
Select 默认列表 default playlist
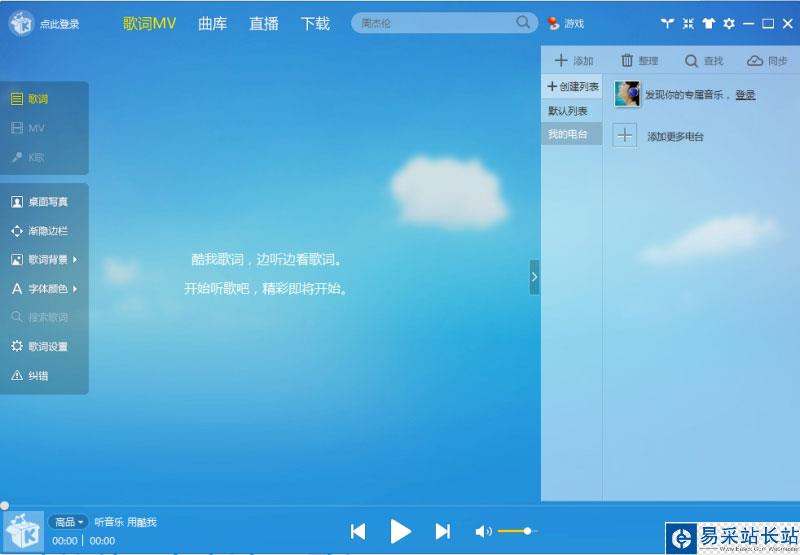572,111
